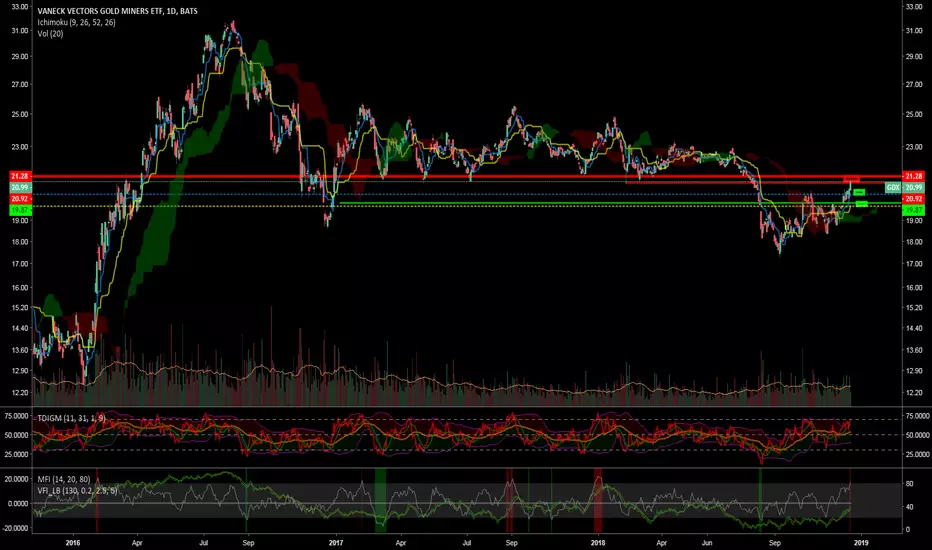Select the blue dotted horizontal price line

[x=467, y=194]
